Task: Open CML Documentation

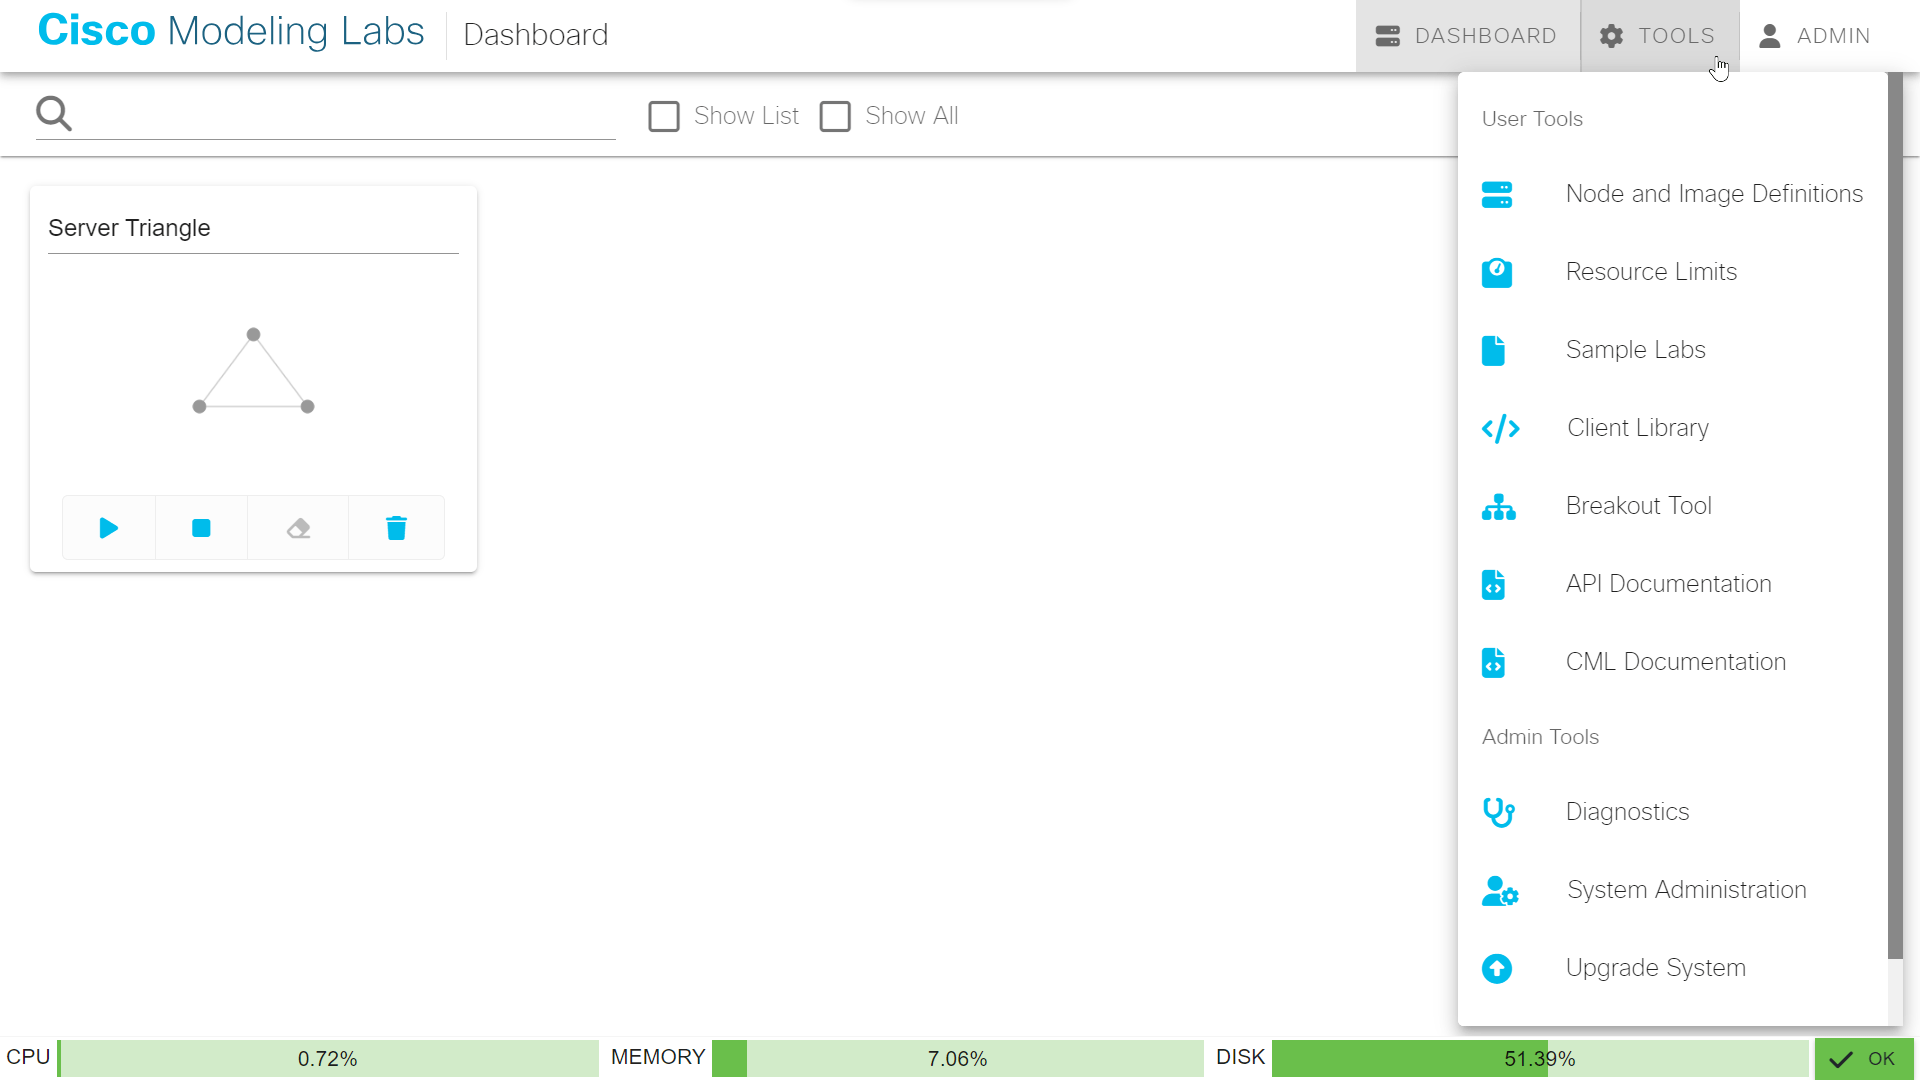Action: (x=1675, y=661)
